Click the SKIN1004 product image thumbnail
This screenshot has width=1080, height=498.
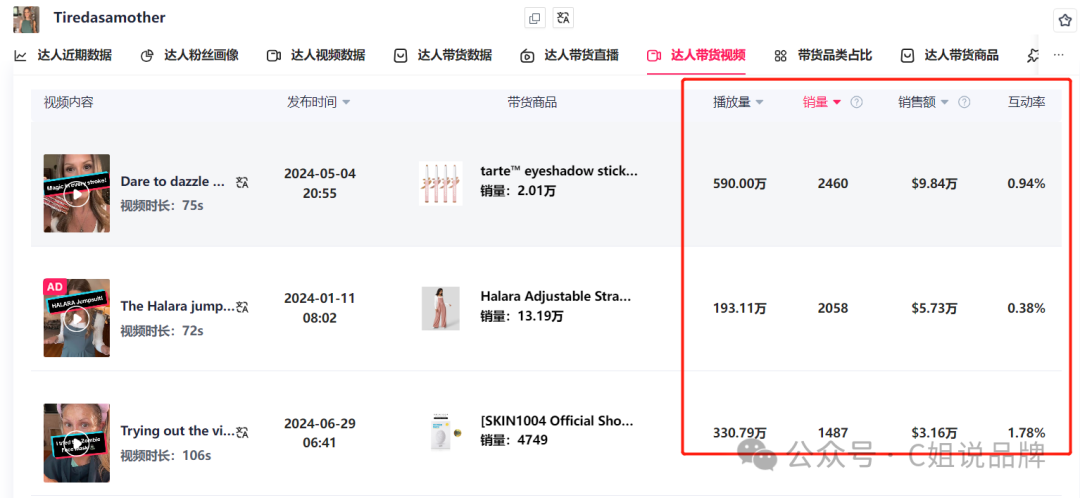point(441,433)
